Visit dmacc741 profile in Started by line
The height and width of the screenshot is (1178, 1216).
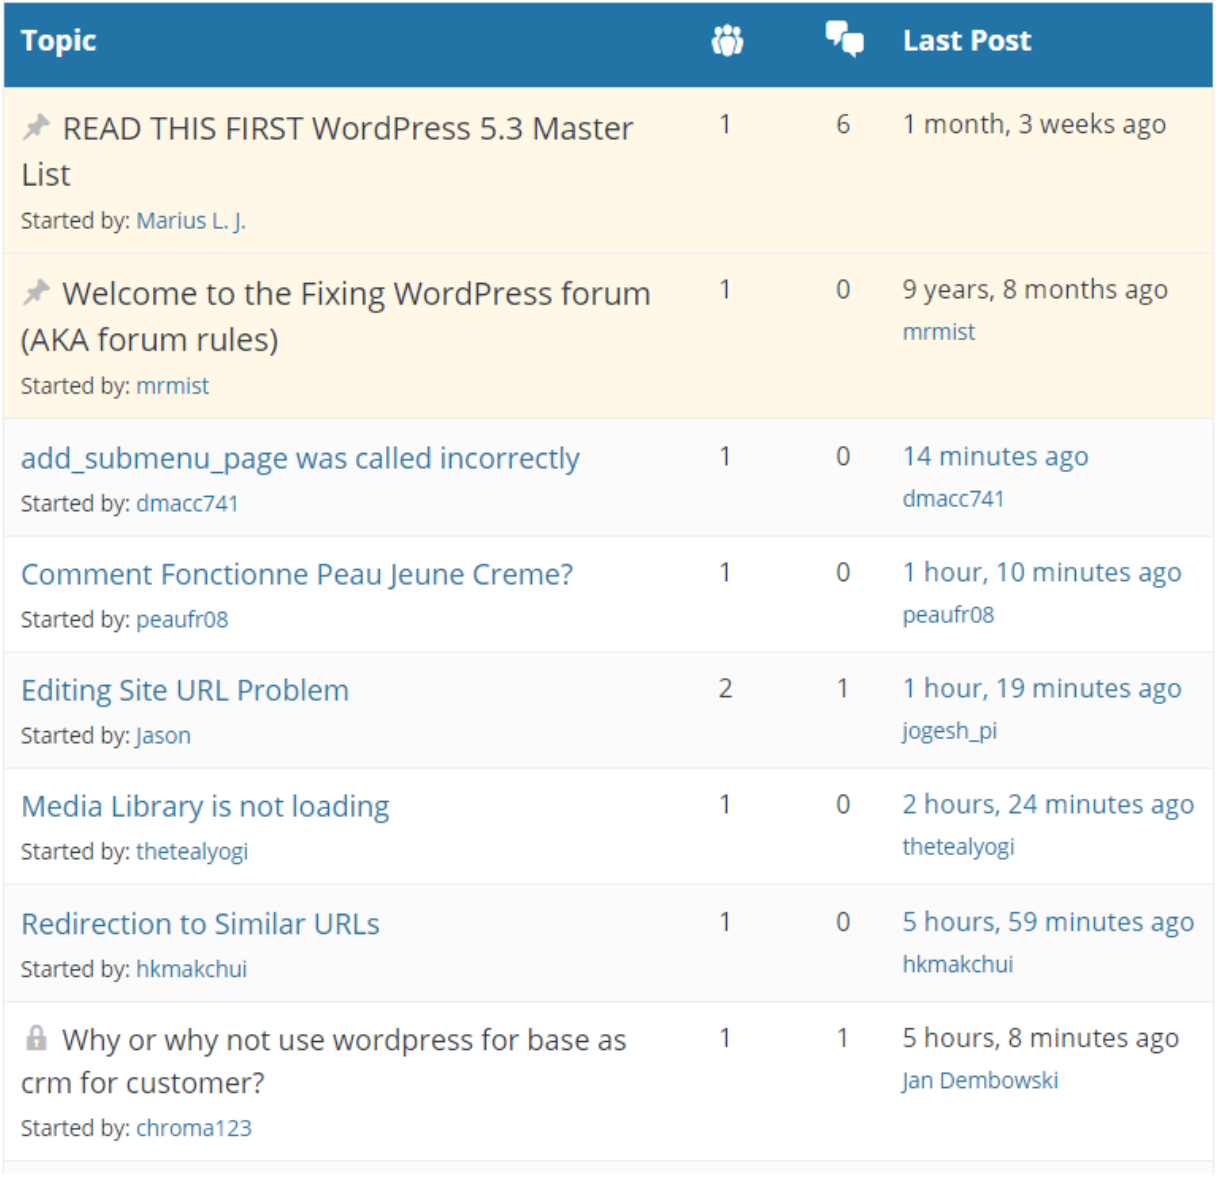click(187, 503)
